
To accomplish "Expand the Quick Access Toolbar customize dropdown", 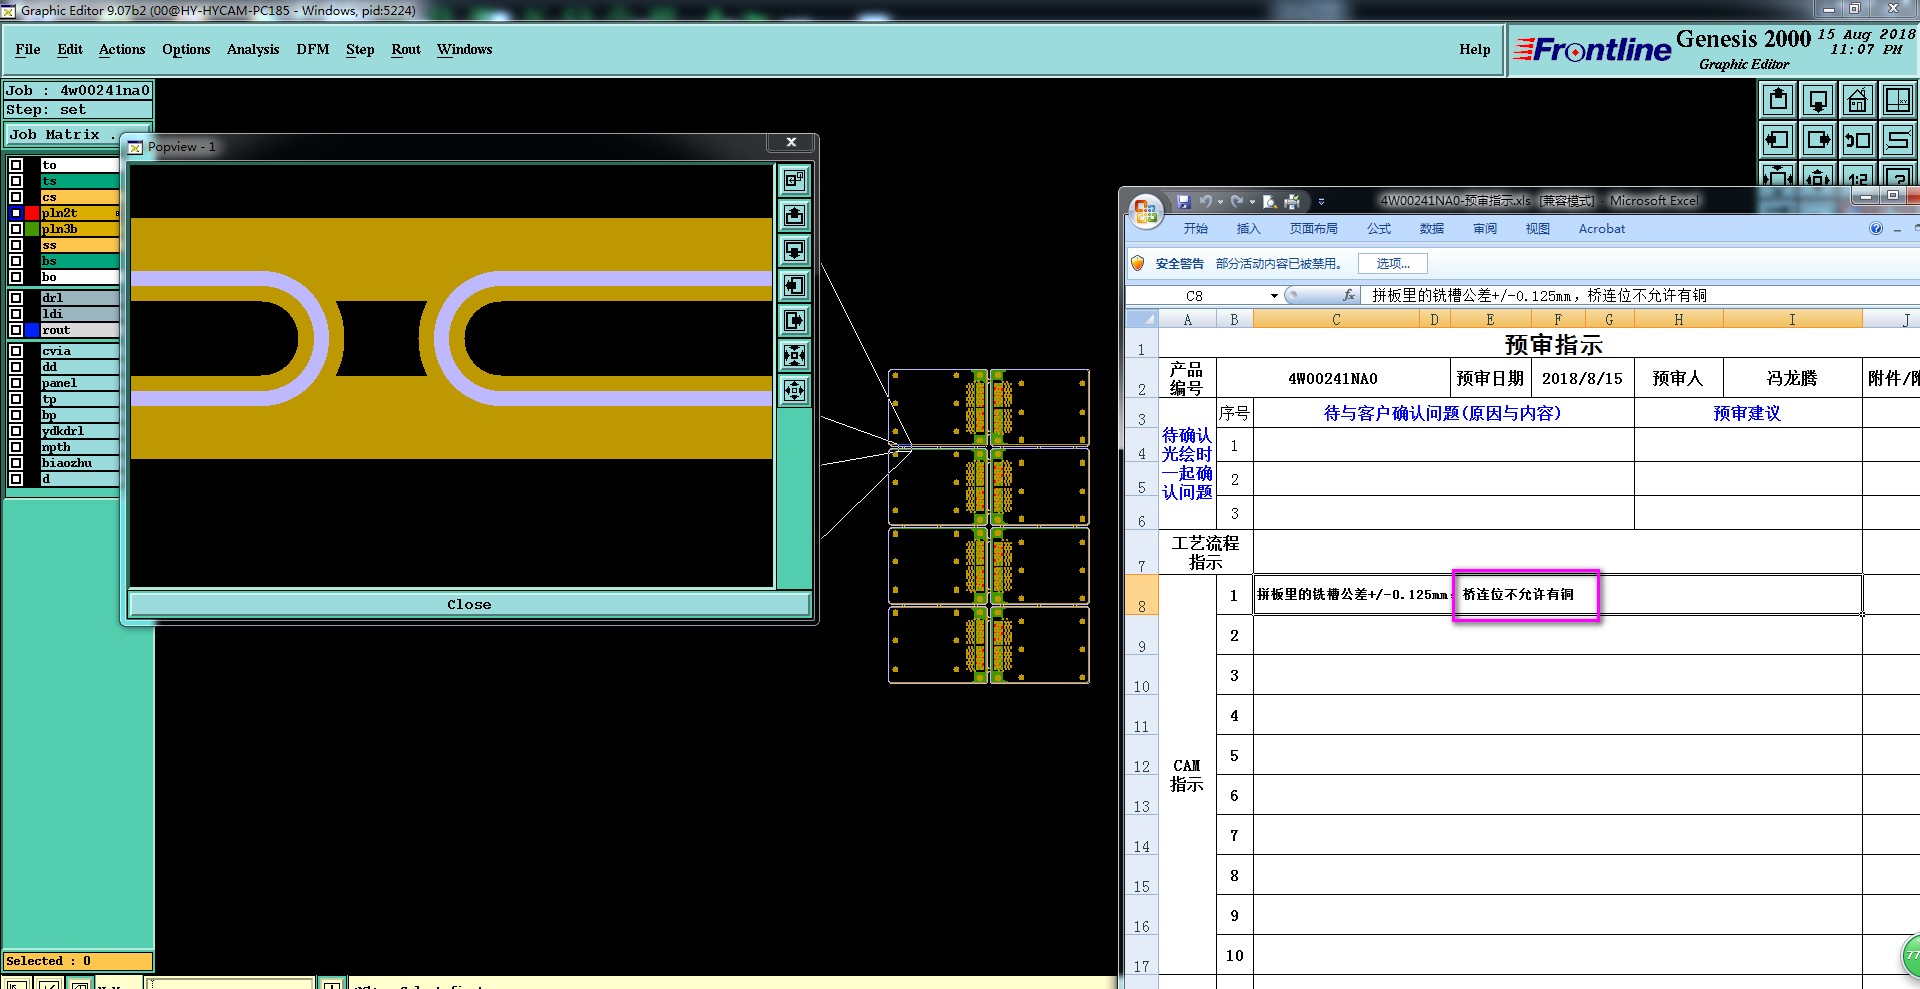I will tap(1321, 201).
